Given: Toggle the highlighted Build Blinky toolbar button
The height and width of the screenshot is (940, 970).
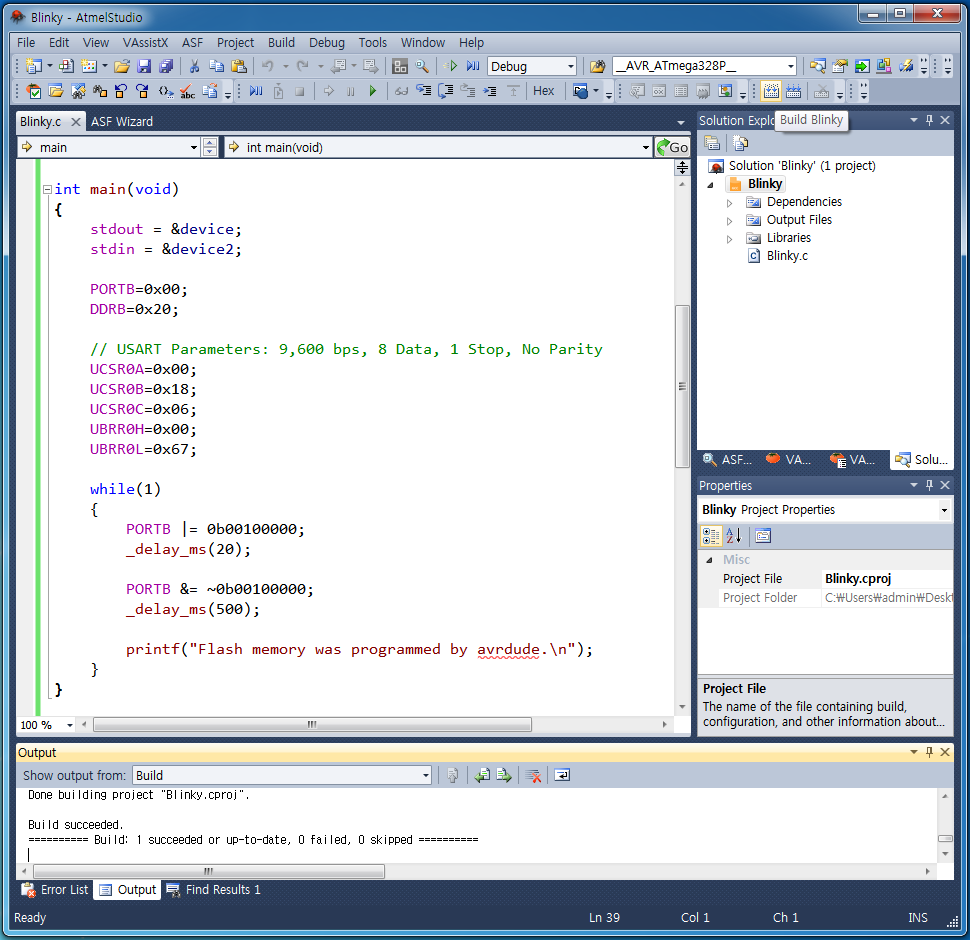Looking at the screenshot, I should [771, 91].
